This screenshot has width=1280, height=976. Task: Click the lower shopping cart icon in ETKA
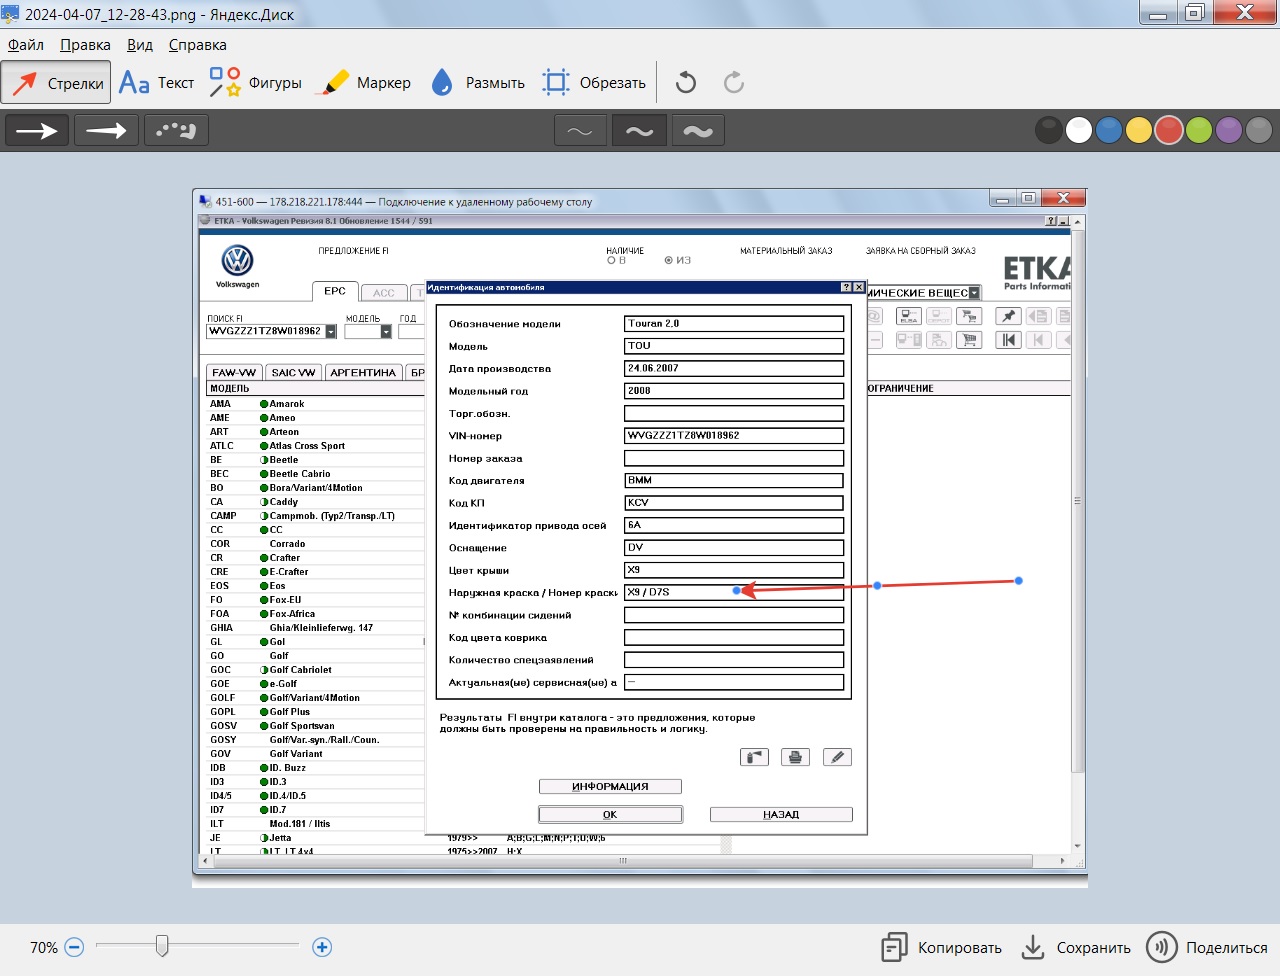(969, 340)
